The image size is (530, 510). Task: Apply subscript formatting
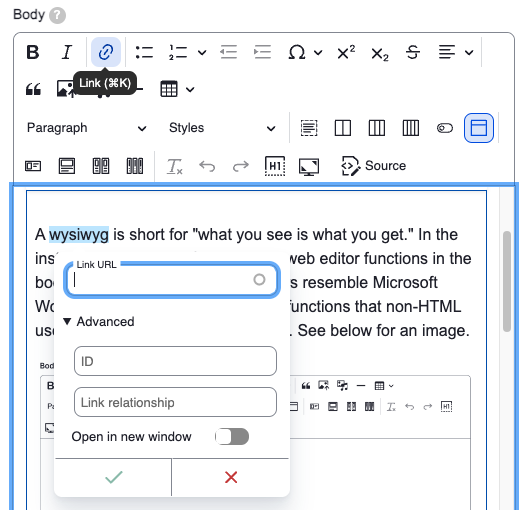pyautogui.click(x=380, y=53)
